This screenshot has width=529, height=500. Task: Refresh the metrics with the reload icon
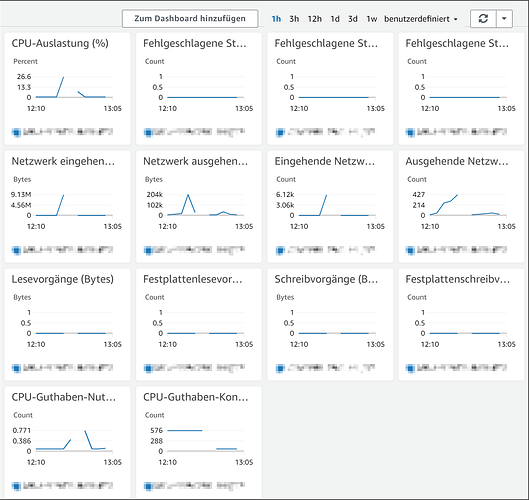483,19
